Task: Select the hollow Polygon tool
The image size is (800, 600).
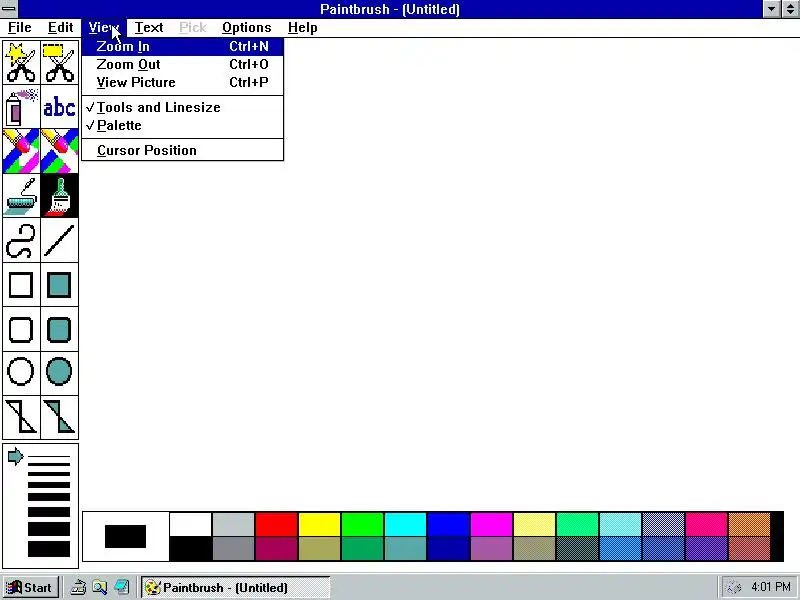Action: pyautogui.click(x=21, y=417)
